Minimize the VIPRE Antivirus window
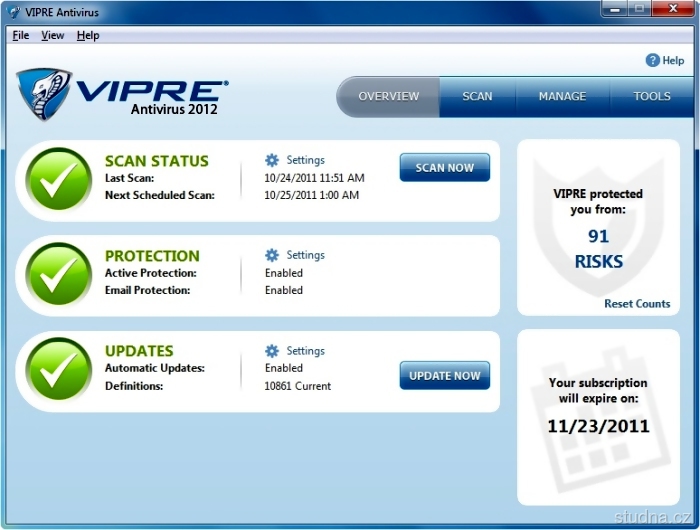The image size is (700, 530). click(x=615, y=9)
